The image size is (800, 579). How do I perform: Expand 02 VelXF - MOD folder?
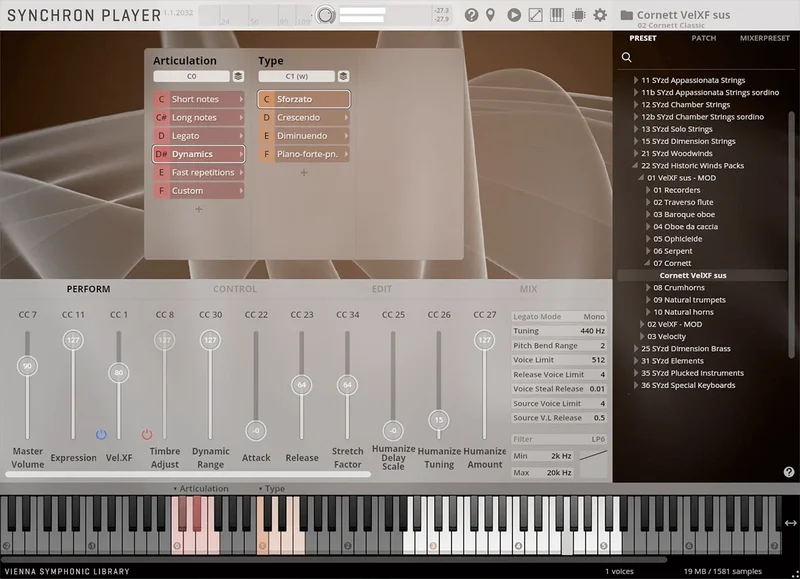[x=642, y=324]
